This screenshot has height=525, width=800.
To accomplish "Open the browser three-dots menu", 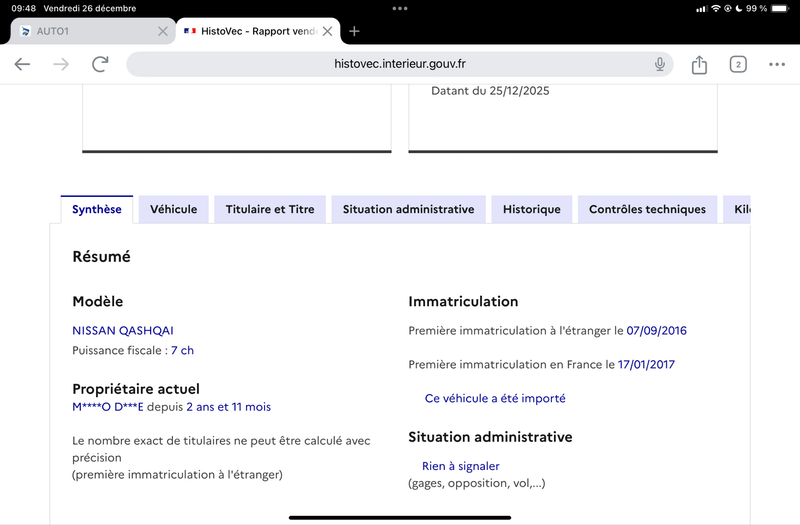I will [x=777, y=64].
